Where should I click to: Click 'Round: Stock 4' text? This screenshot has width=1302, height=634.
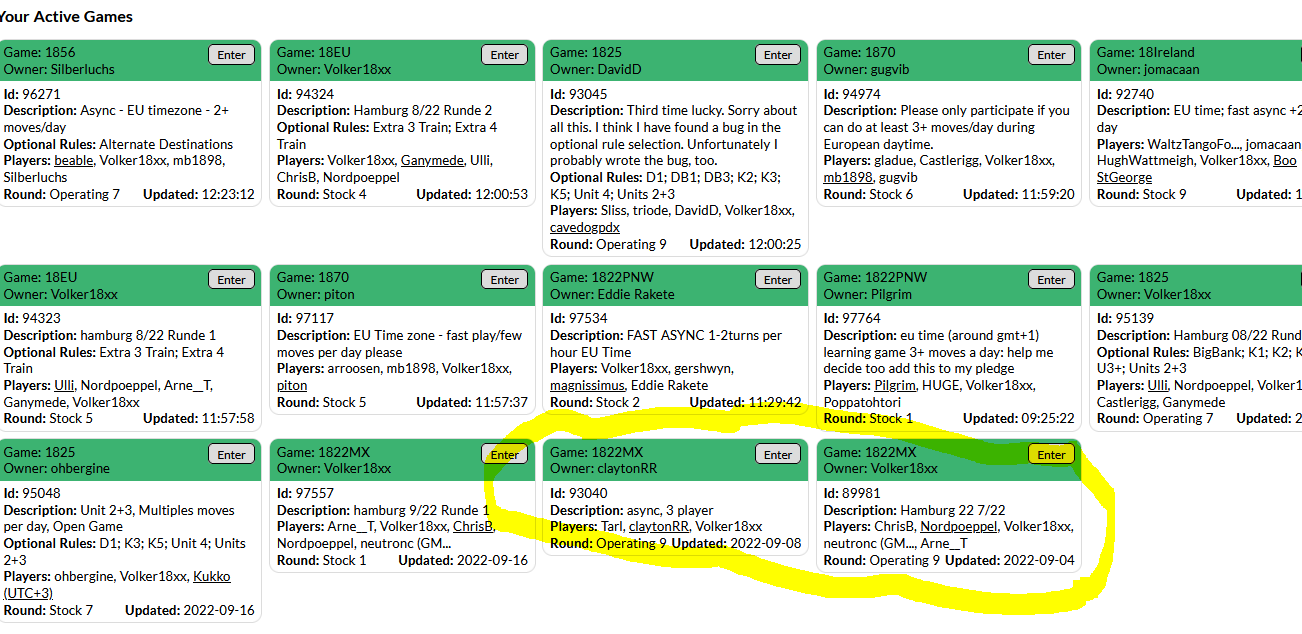point(322,195)
